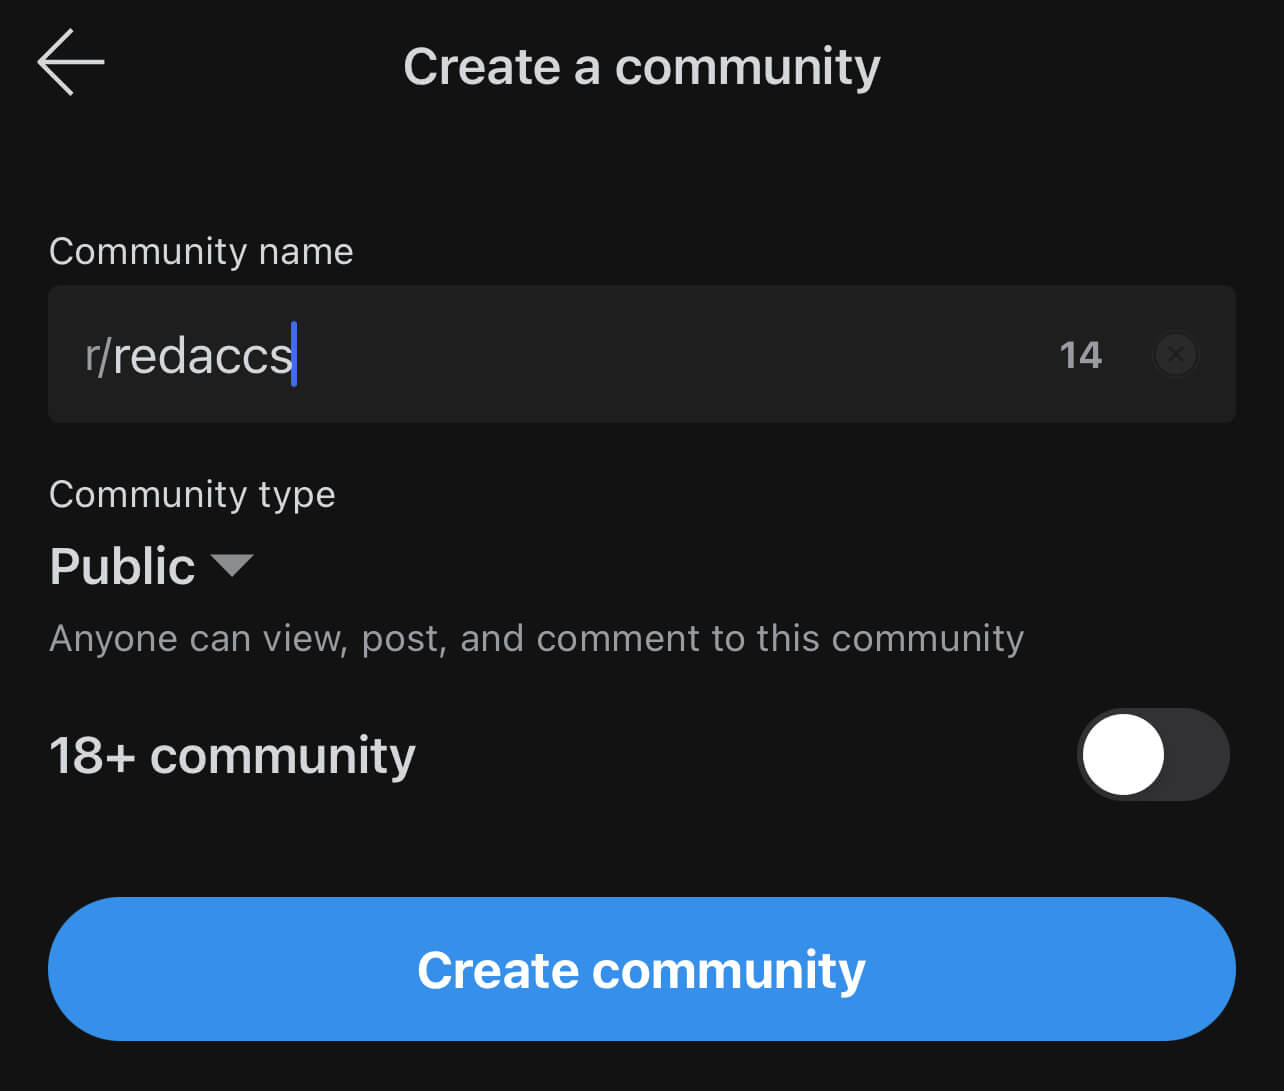The height and width of the screenshot is (1091, 1284).
Task: Clear the community name using the x icon
Action: tap(1176, 354)
